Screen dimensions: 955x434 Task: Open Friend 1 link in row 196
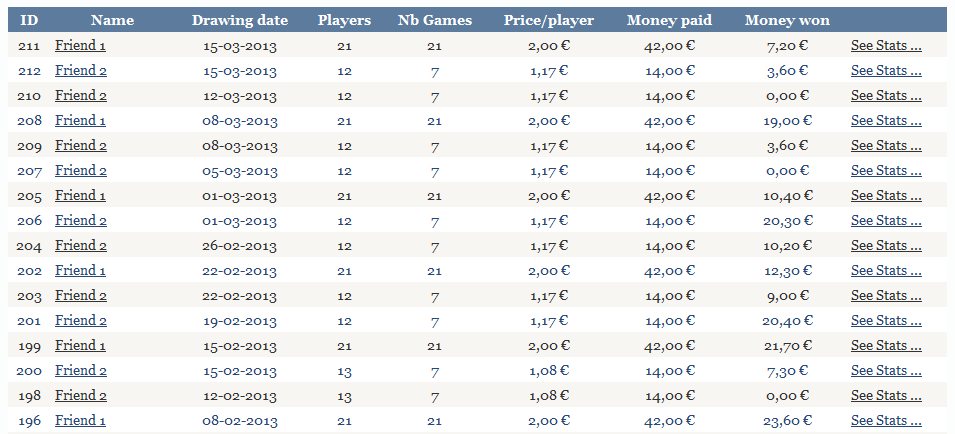tap(80, 420)
